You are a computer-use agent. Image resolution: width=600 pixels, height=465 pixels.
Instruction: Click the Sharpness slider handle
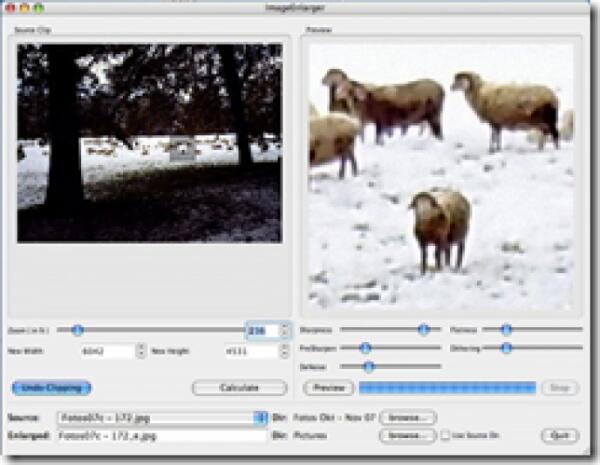click(423, 329)
